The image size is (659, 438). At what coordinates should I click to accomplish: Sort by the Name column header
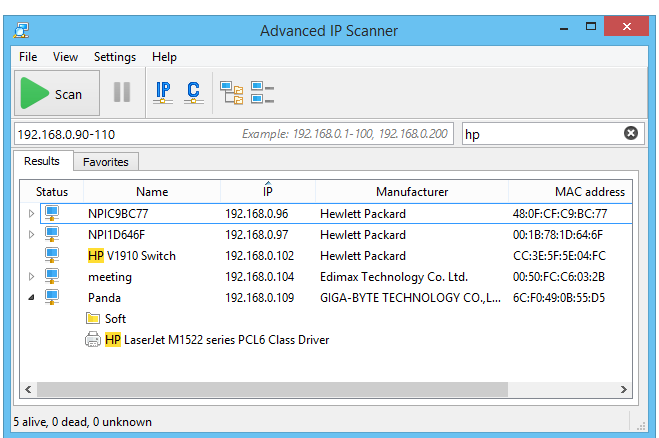click(152, 192)
